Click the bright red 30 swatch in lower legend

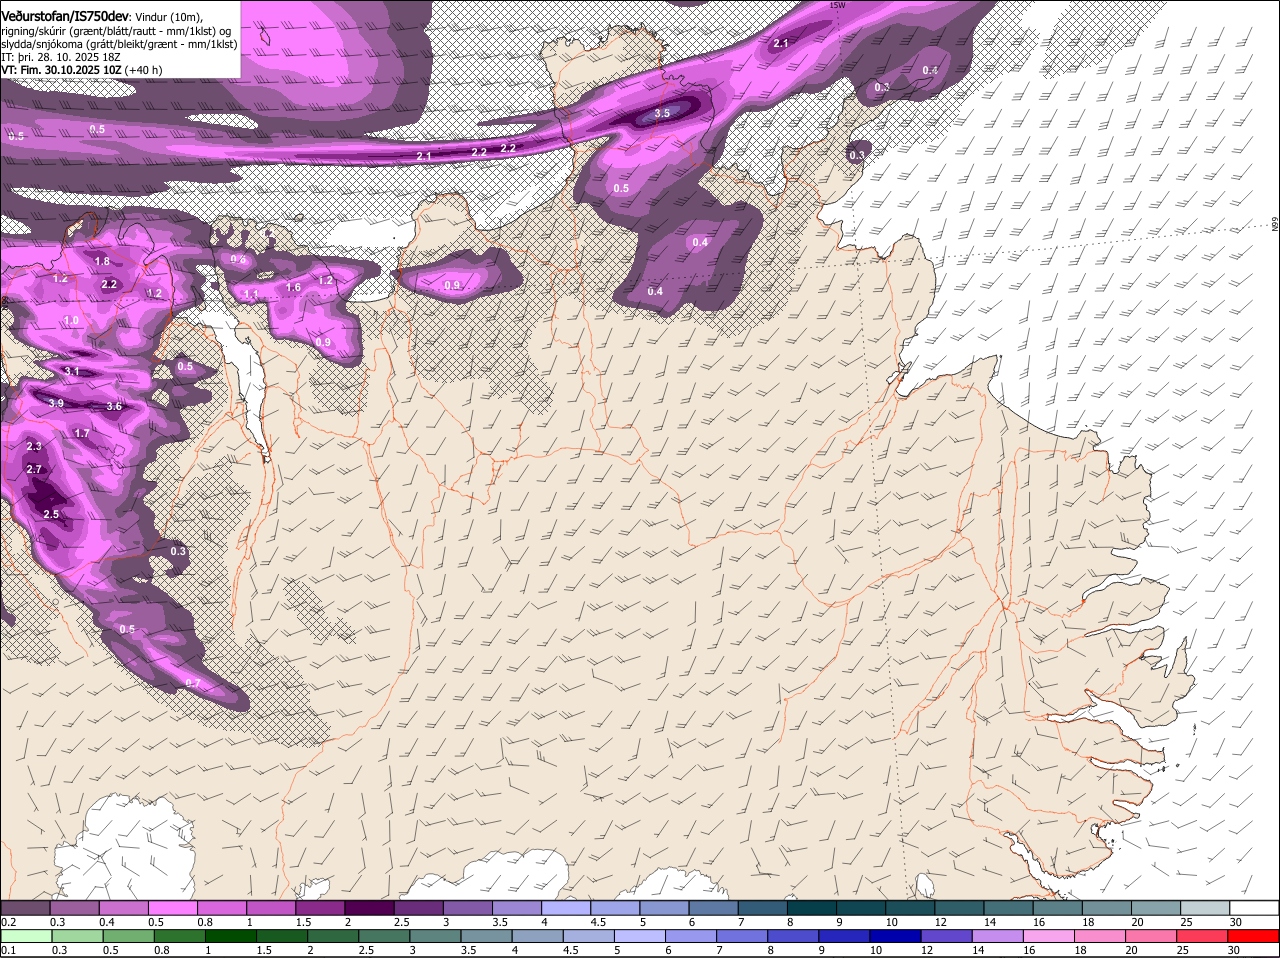coord(1254,935)
